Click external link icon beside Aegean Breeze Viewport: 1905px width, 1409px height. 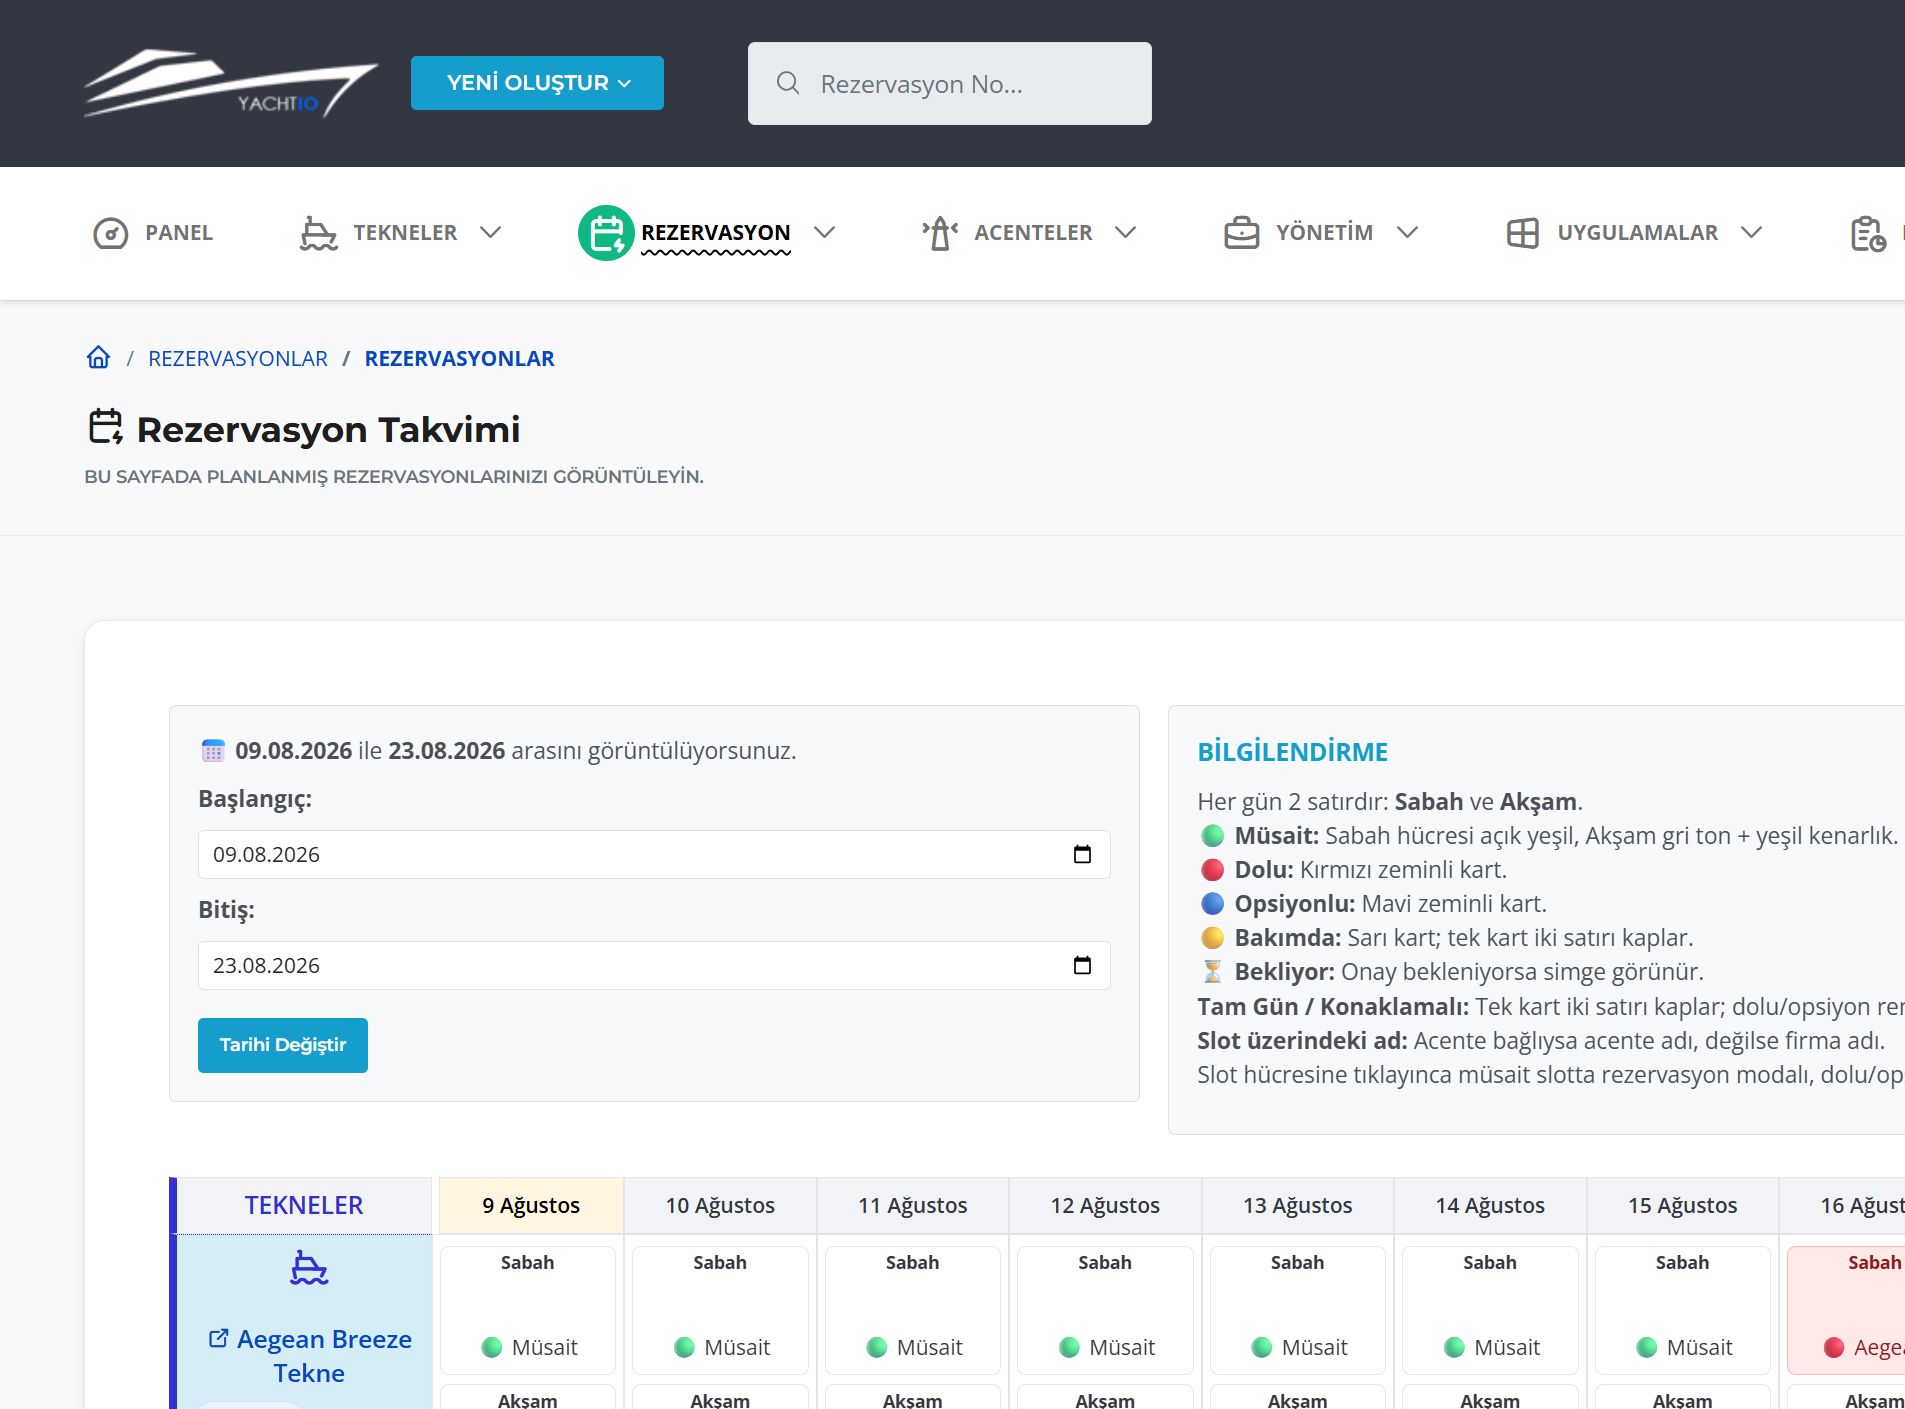point(218,1338)
